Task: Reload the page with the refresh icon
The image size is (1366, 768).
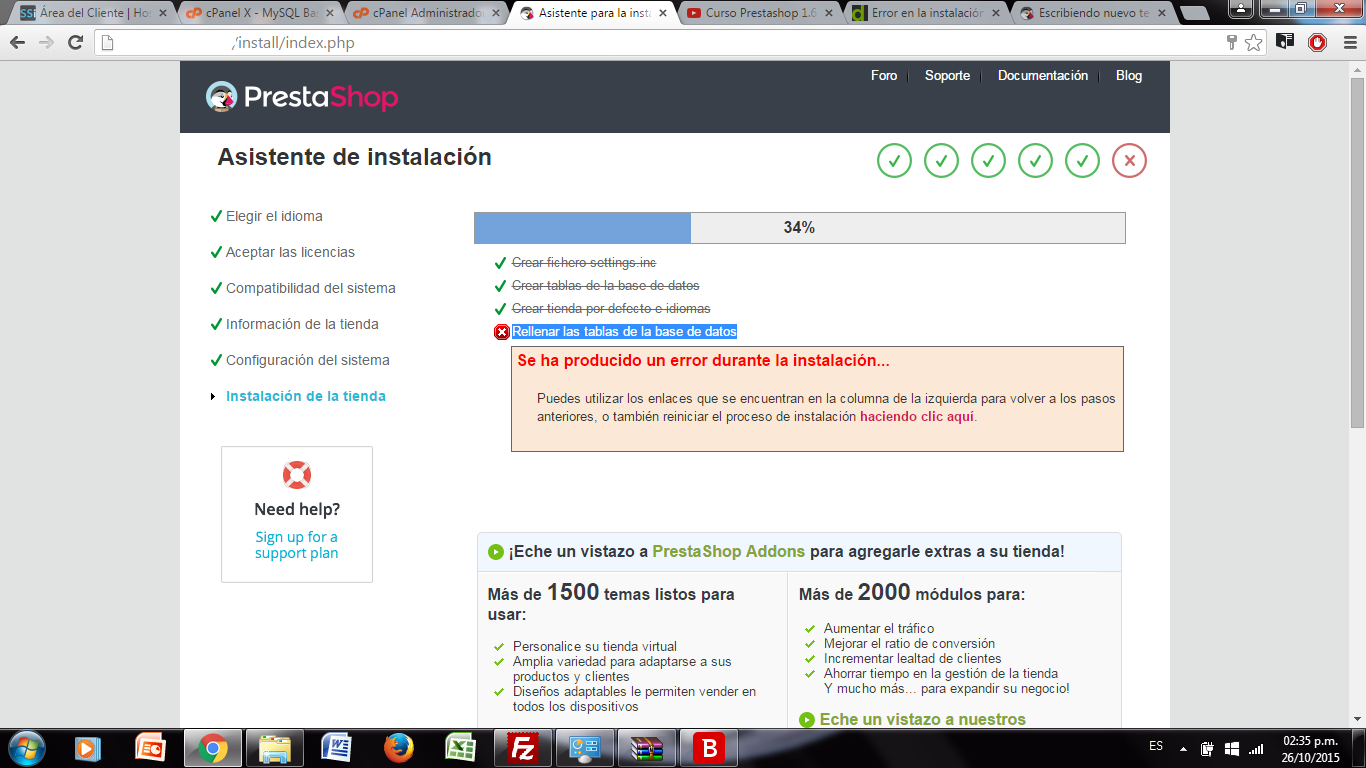Action: click(x=75, y=43)
